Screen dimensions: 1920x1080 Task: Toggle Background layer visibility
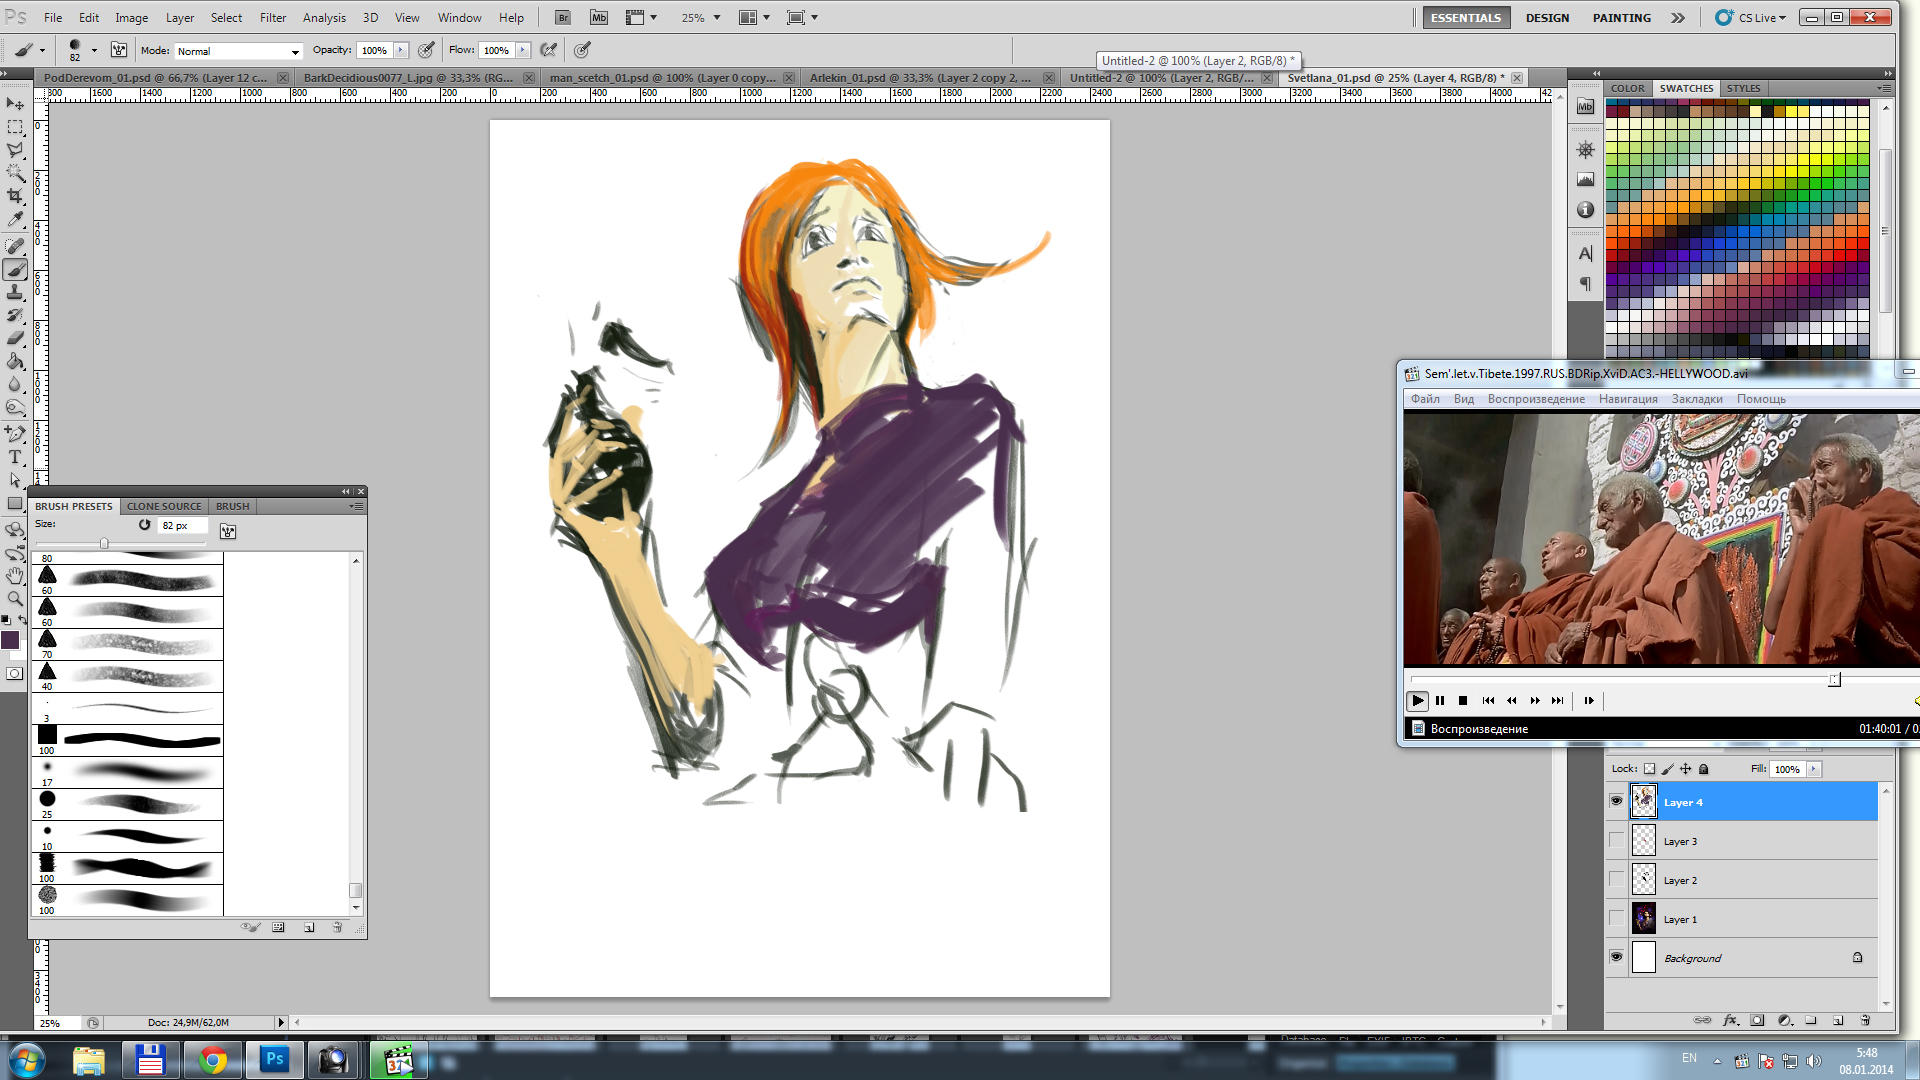[1616, 957]
